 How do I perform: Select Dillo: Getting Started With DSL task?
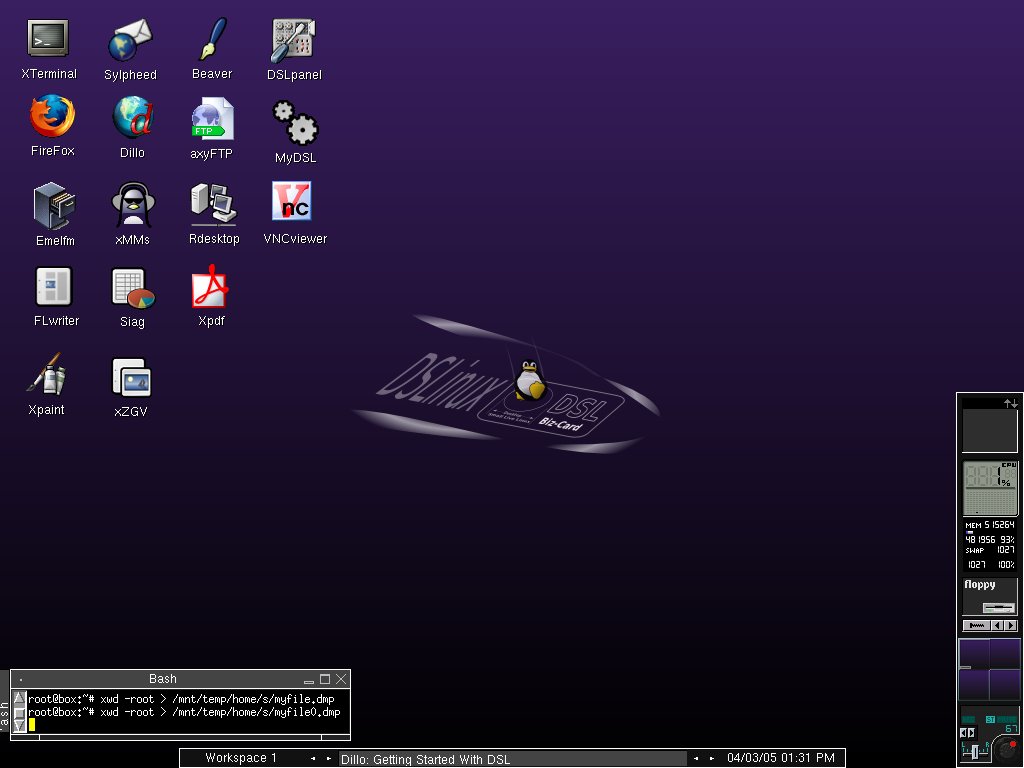[x=513, y=759]
